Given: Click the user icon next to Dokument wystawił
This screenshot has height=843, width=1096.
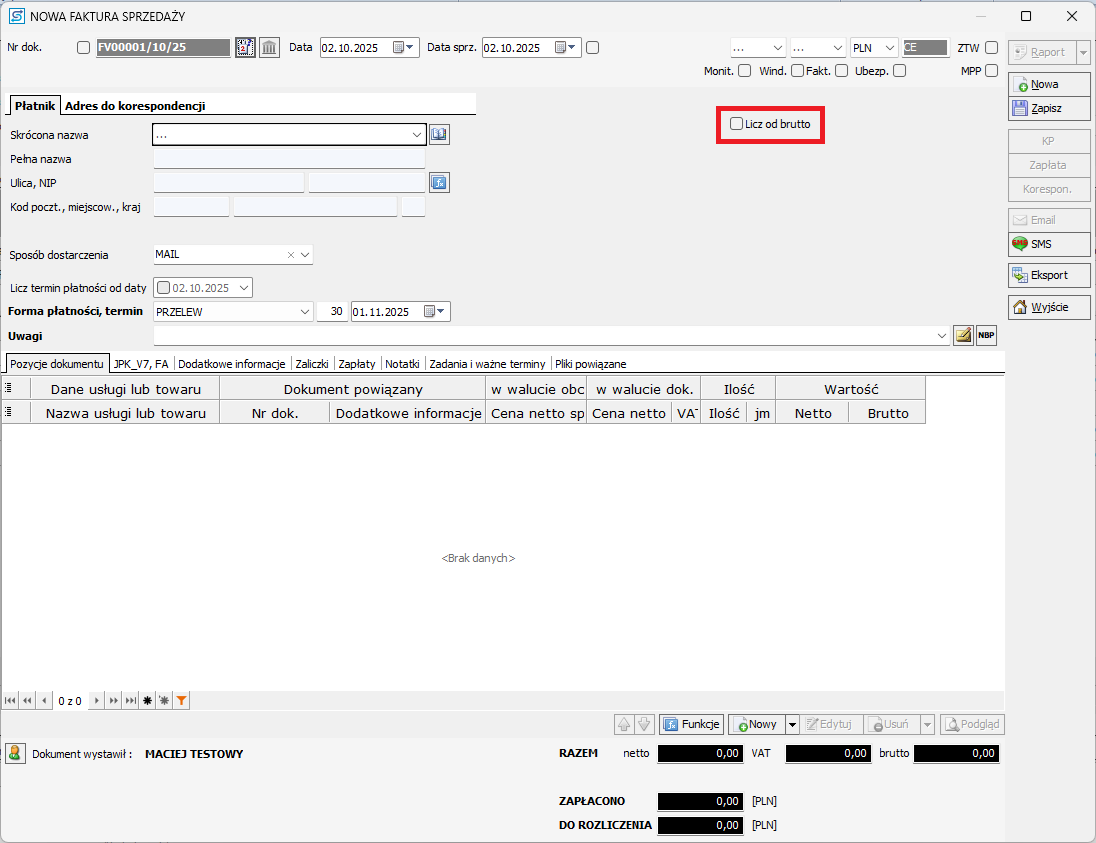Looking at the screenshot, I should tap(15, 753).
